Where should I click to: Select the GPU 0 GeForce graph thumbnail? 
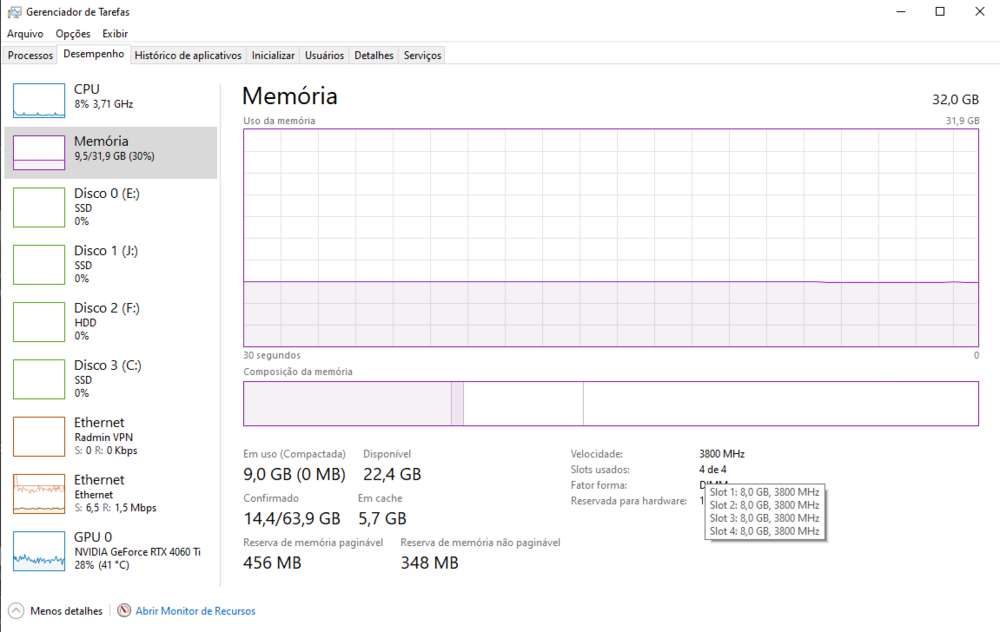click(x=39, y=551)
